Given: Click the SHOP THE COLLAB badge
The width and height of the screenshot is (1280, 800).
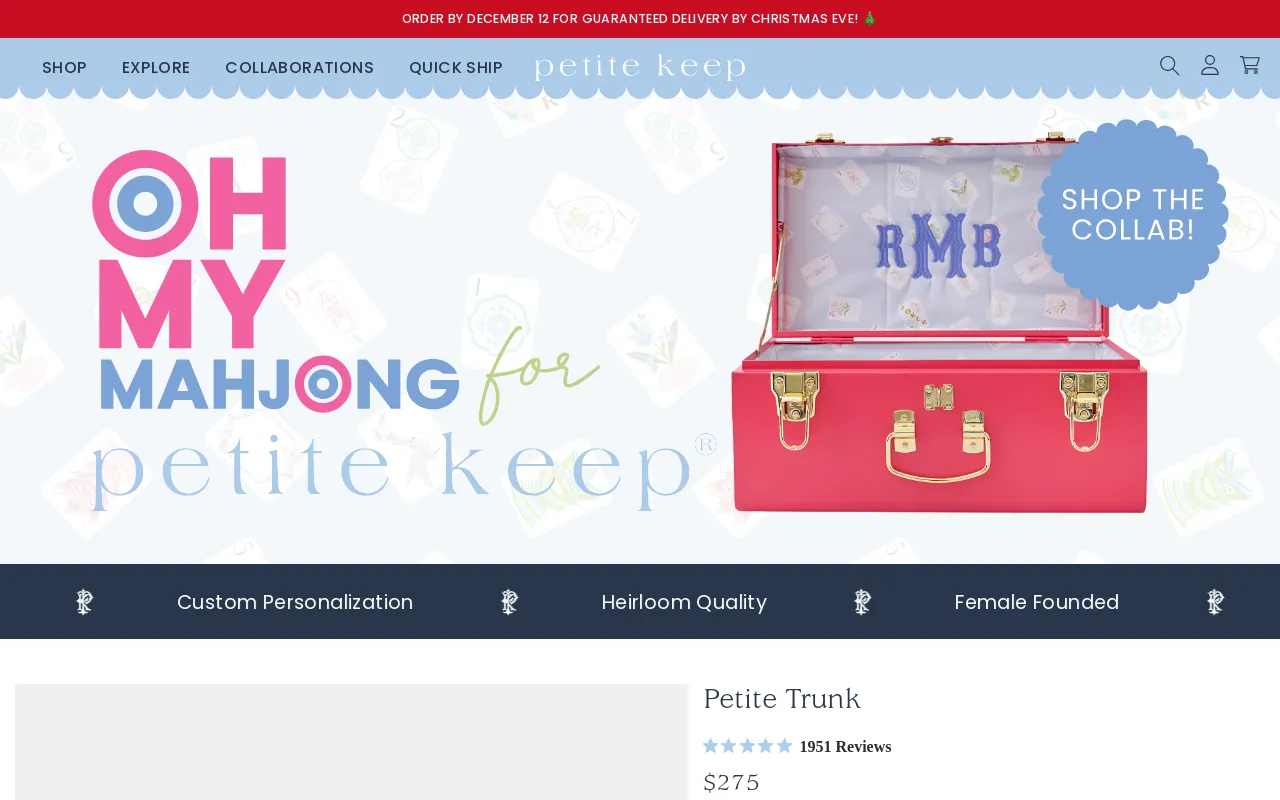Looking at the screenshot, I should tap(1133, 215).
